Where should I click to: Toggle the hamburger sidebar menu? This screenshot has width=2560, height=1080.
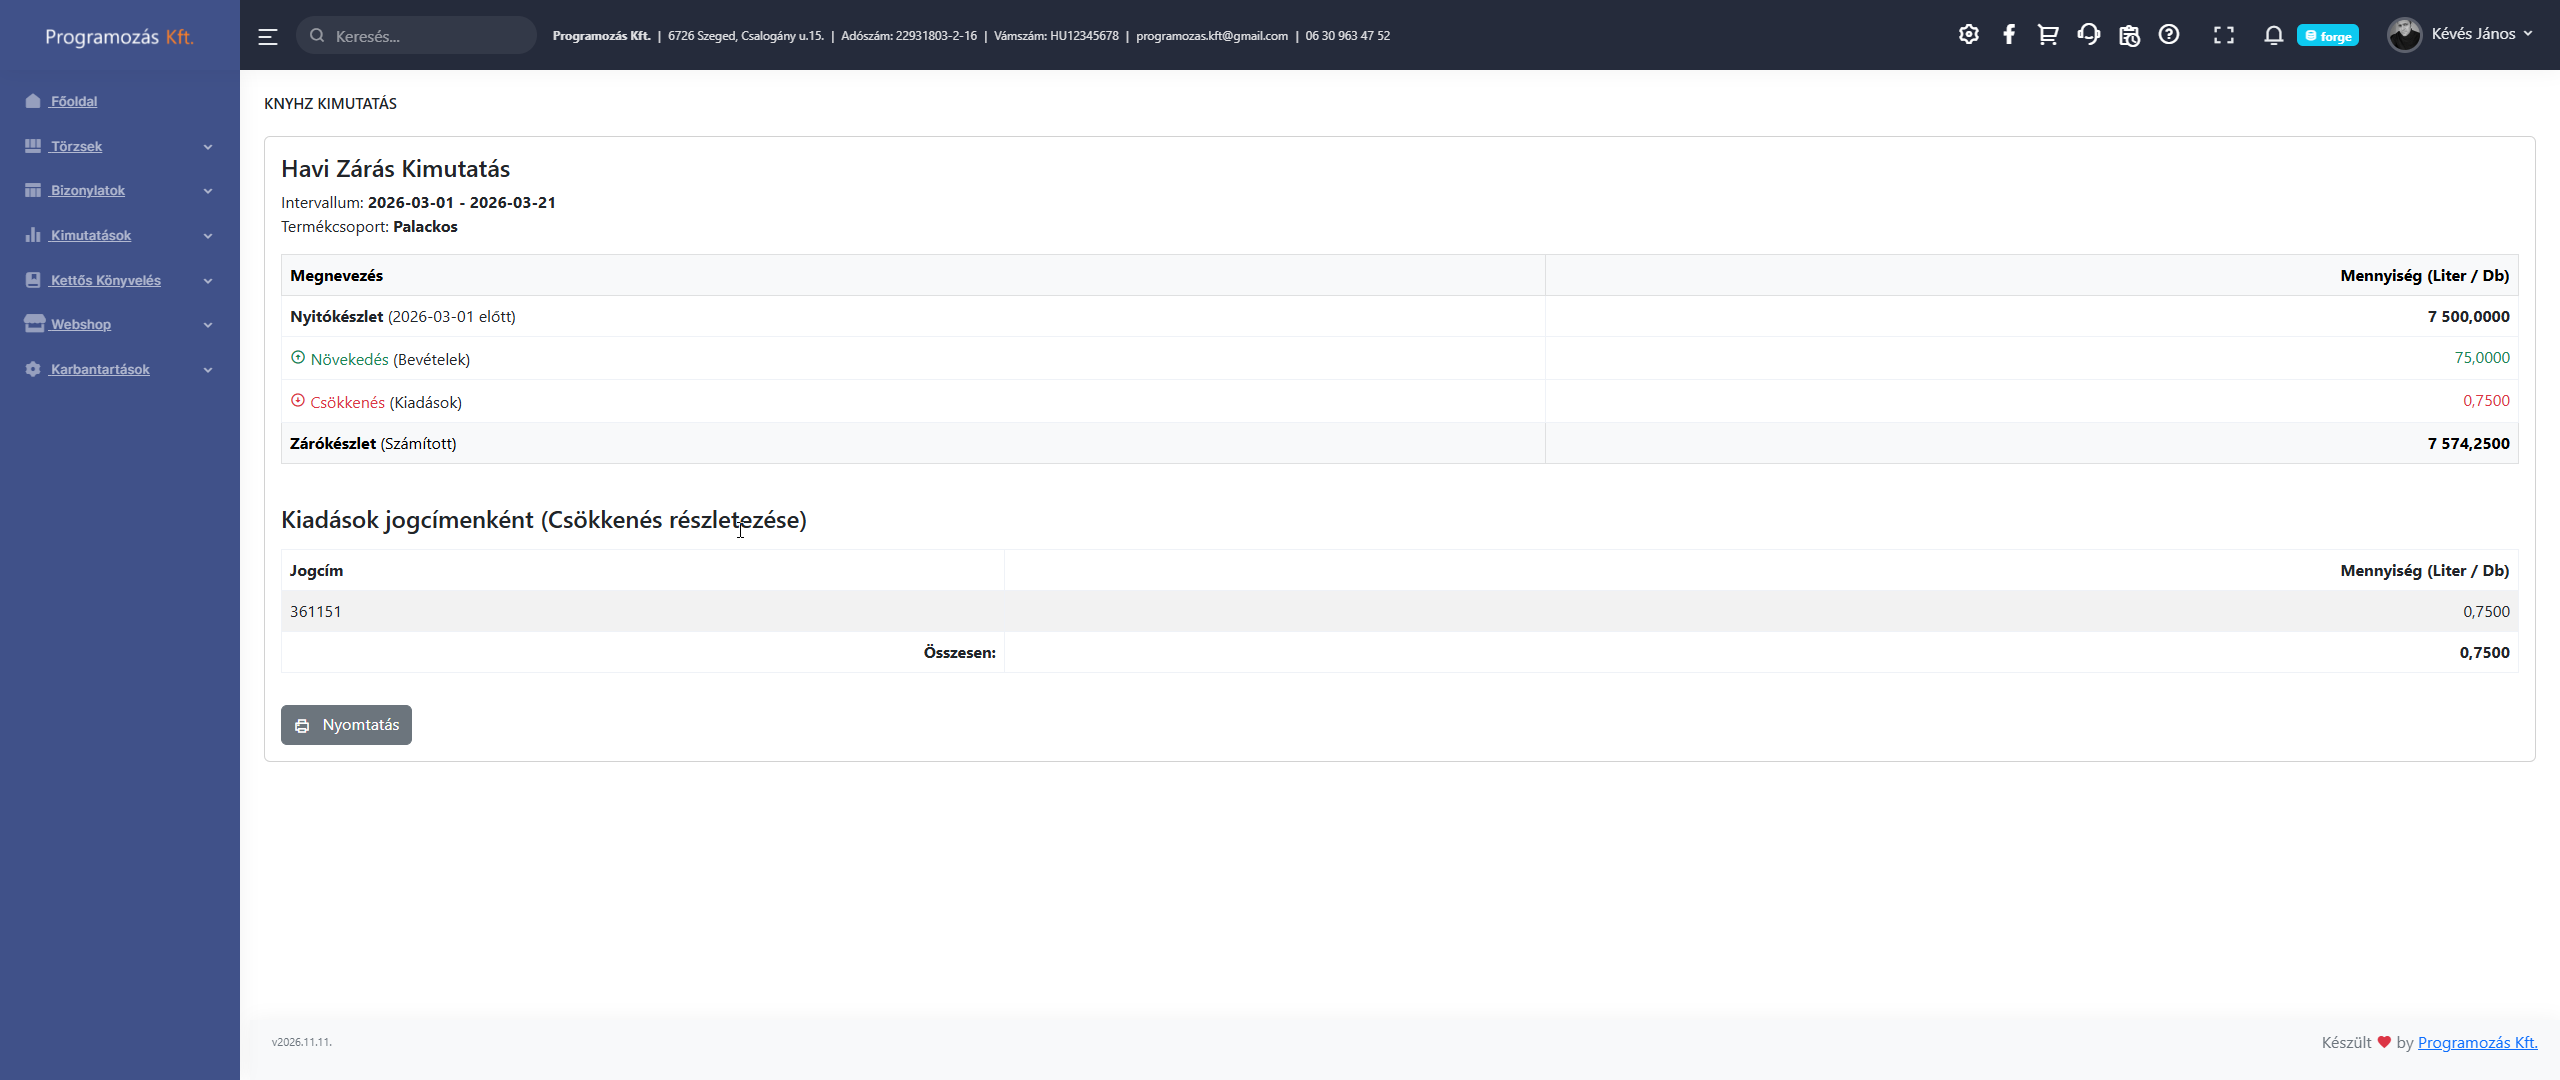pos(267,36)
